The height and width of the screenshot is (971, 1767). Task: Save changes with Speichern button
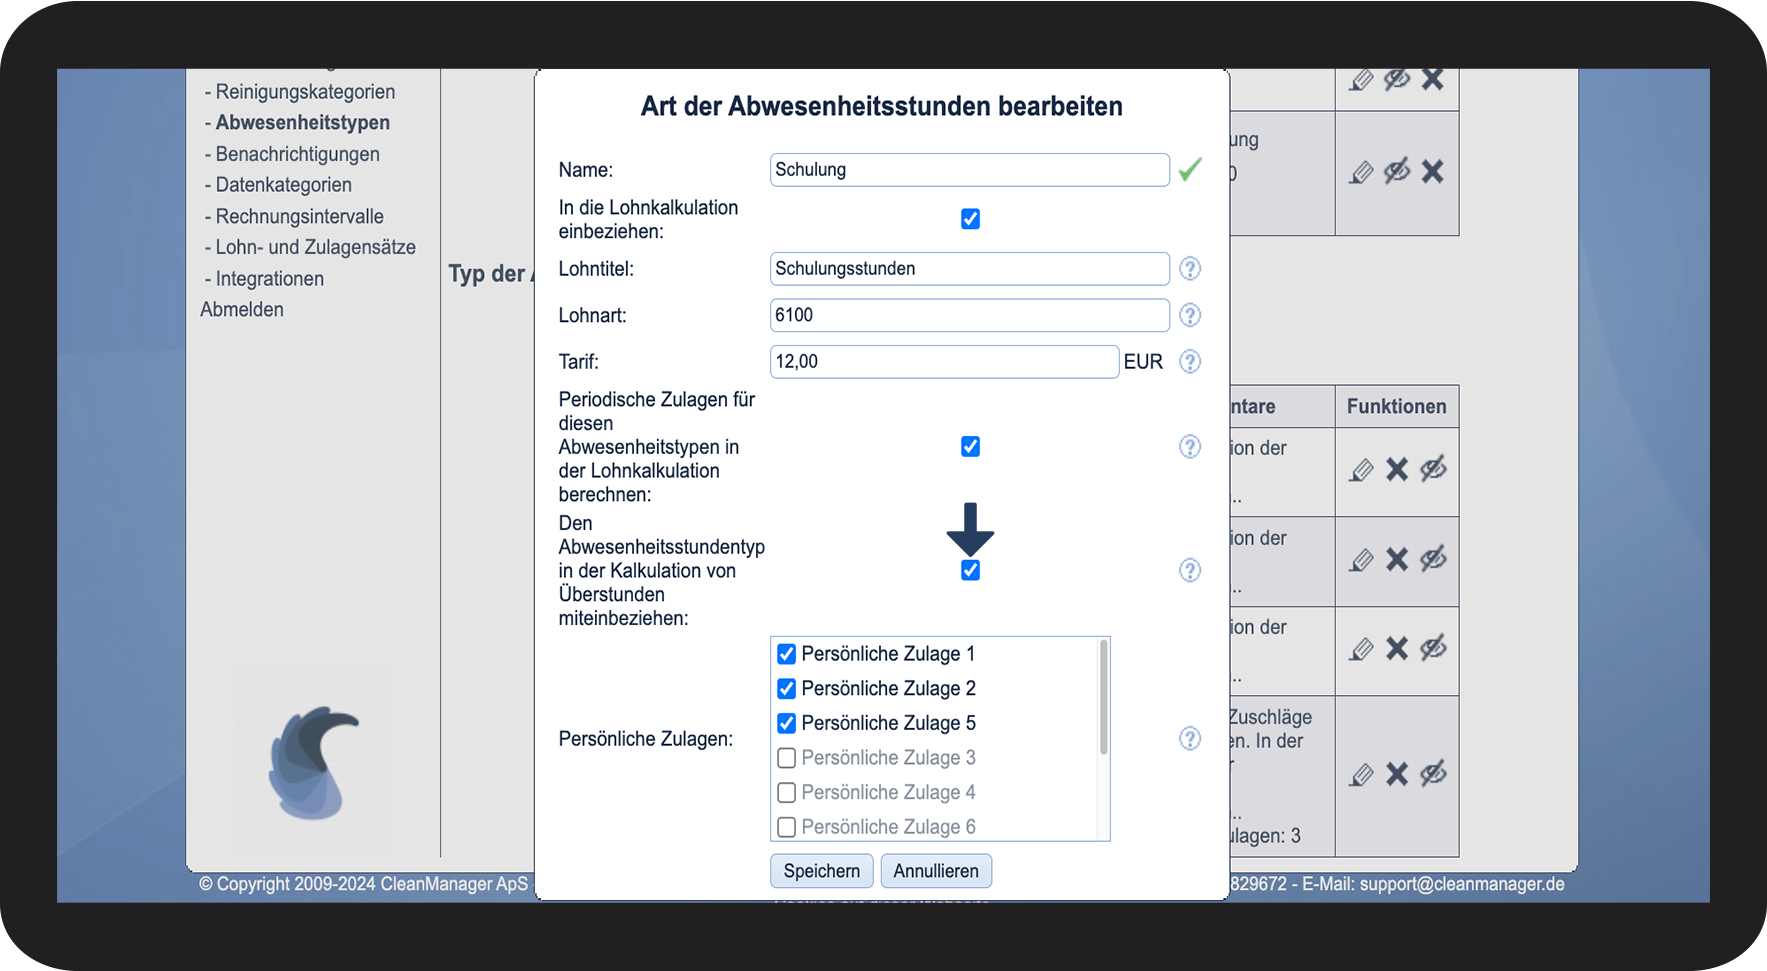821,871
